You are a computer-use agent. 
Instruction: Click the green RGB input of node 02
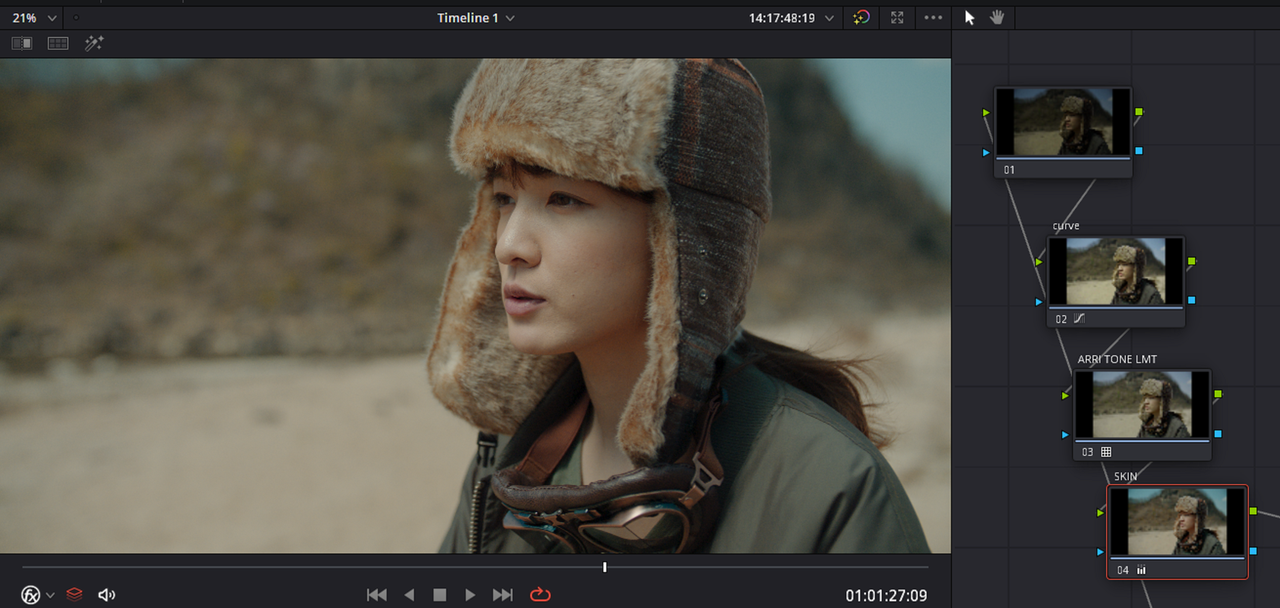1039,262
